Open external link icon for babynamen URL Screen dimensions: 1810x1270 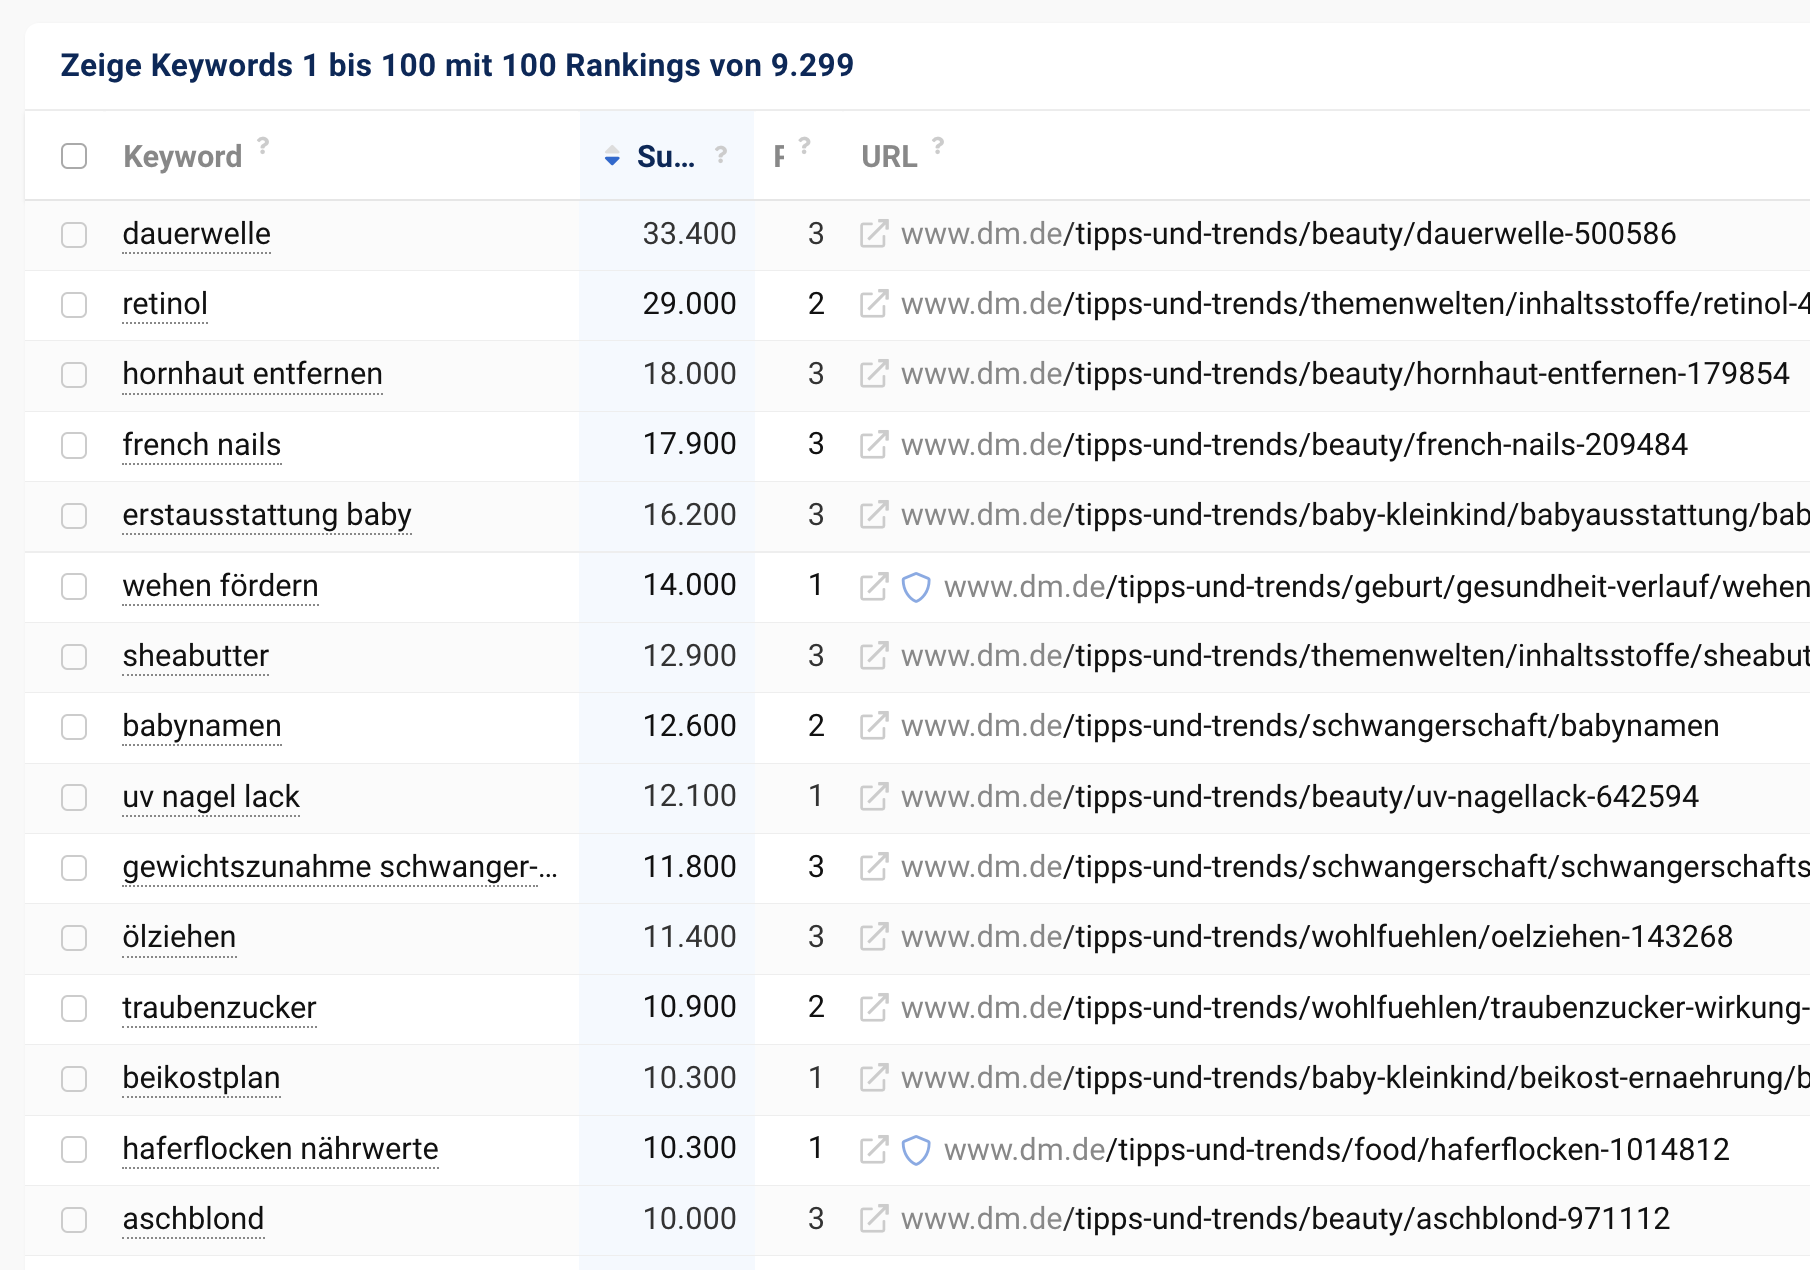[x=873, y=726]
